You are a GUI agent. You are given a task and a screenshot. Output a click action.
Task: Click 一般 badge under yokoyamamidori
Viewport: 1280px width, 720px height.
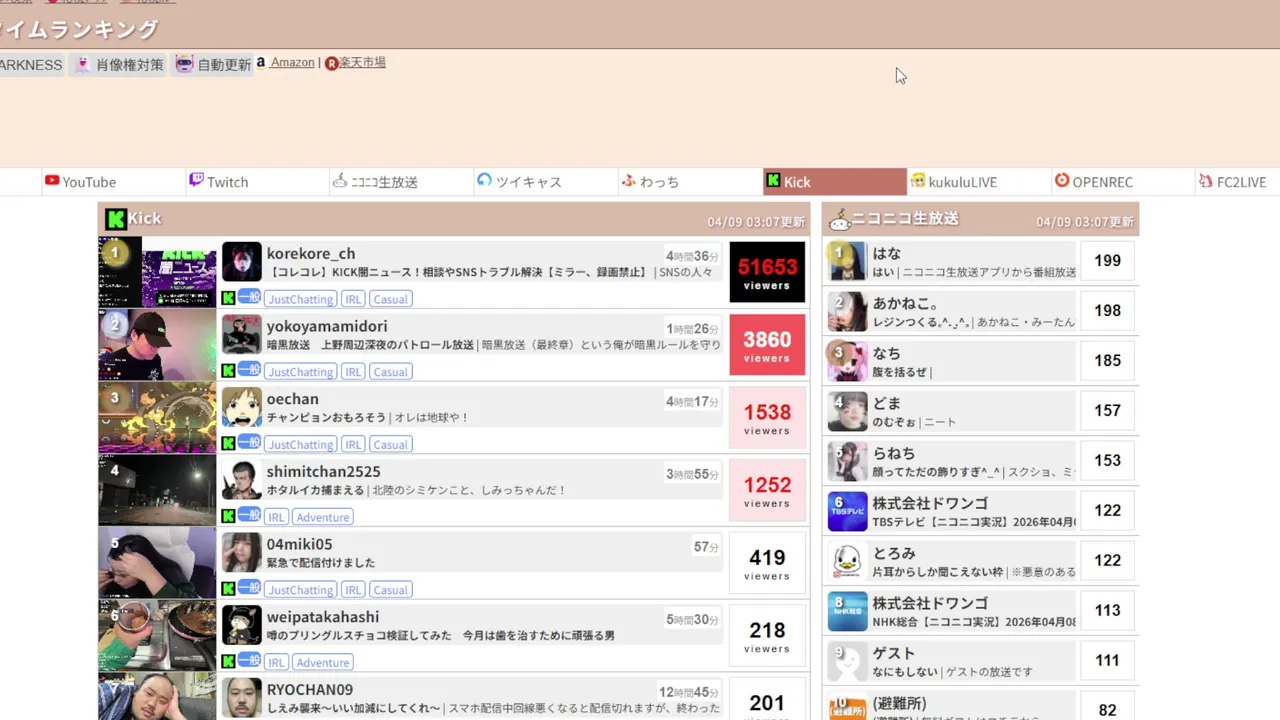tap(249, 370)
